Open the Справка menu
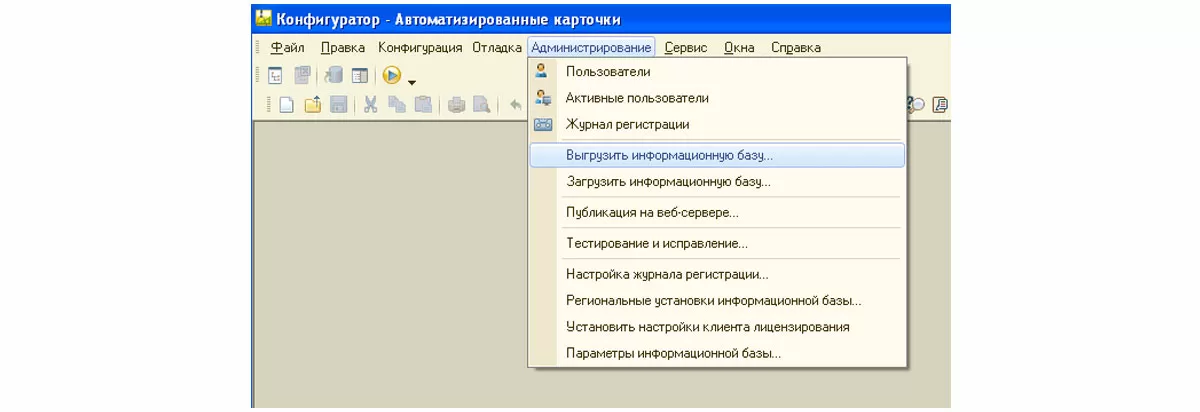 pyautogui.click(x=796, y=47)
